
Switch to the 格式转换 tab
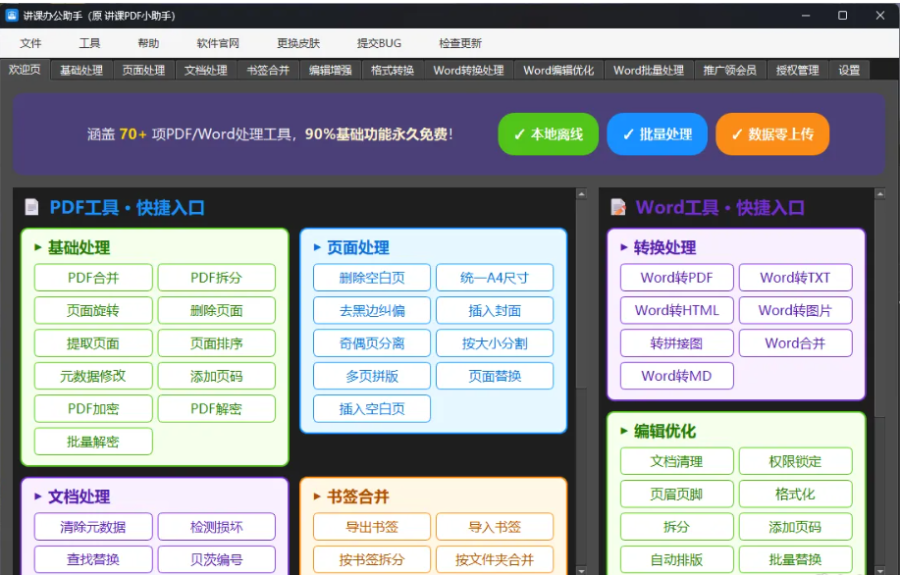393,70
